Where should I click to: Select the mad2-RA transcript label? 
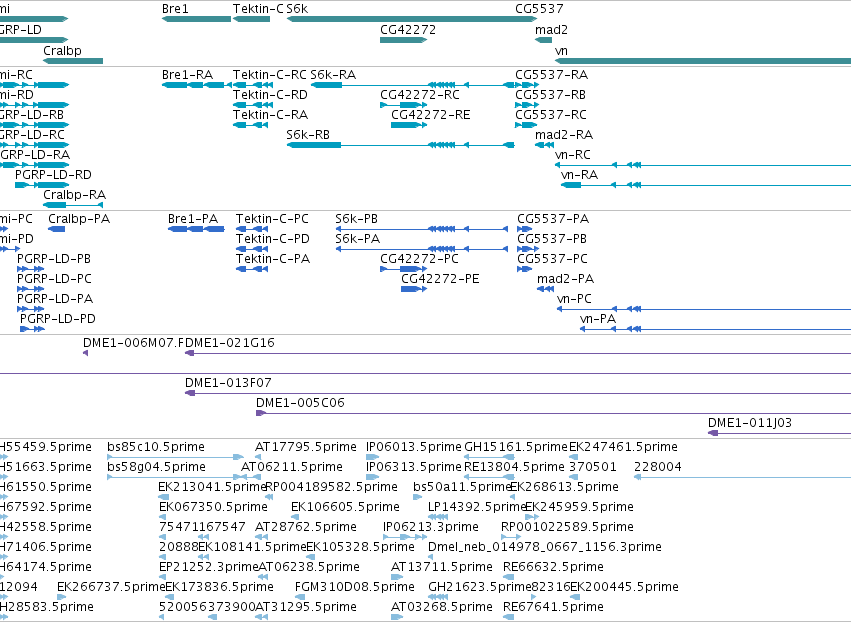pyautogui.click(x=564, y=135)
